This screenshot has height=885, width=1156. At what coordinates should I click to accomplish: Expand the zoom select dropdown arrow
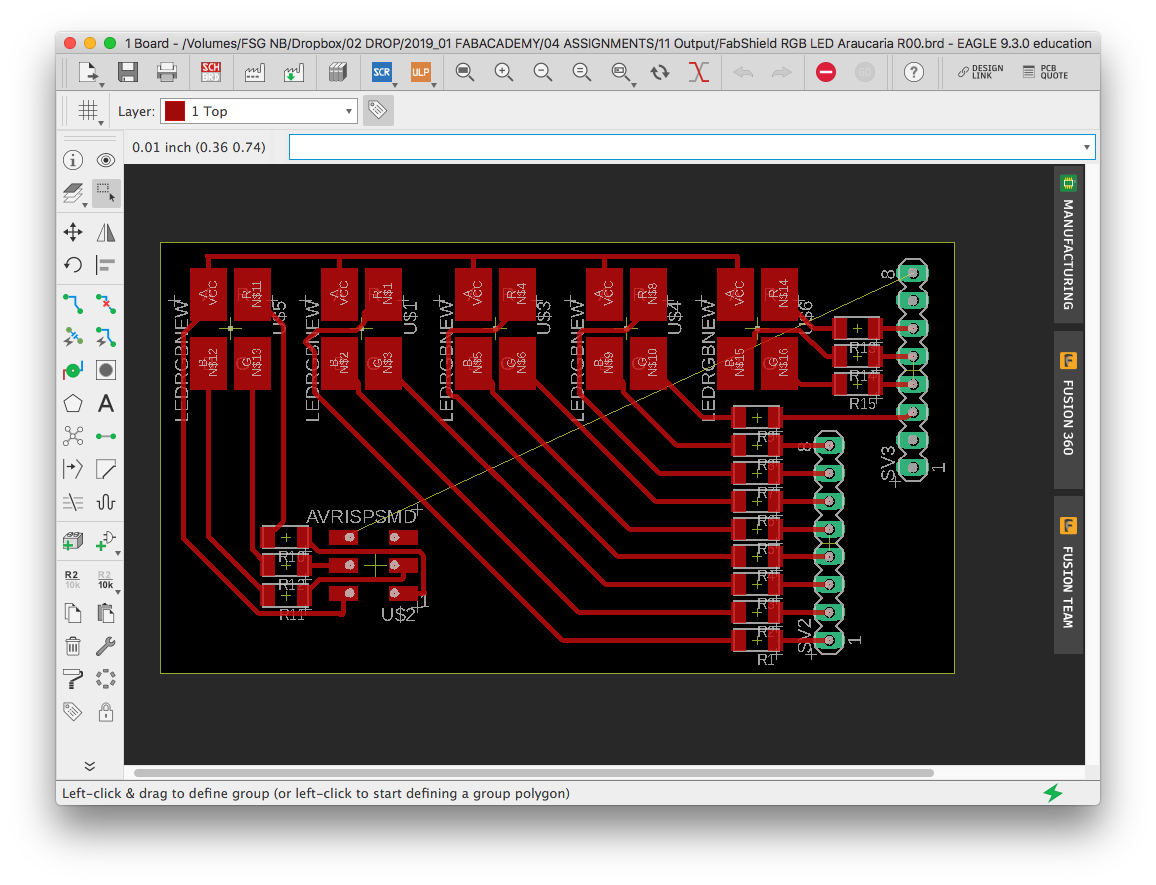tap(634, 85)
